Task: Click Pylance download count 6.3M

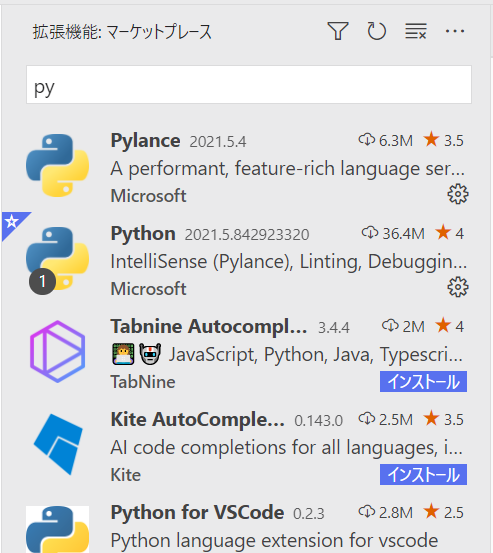Action: [x=385, y=140]
